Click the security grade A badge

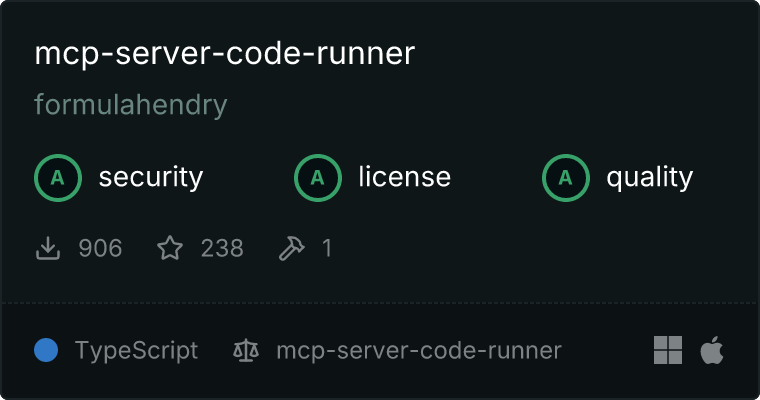pos(58,177)
